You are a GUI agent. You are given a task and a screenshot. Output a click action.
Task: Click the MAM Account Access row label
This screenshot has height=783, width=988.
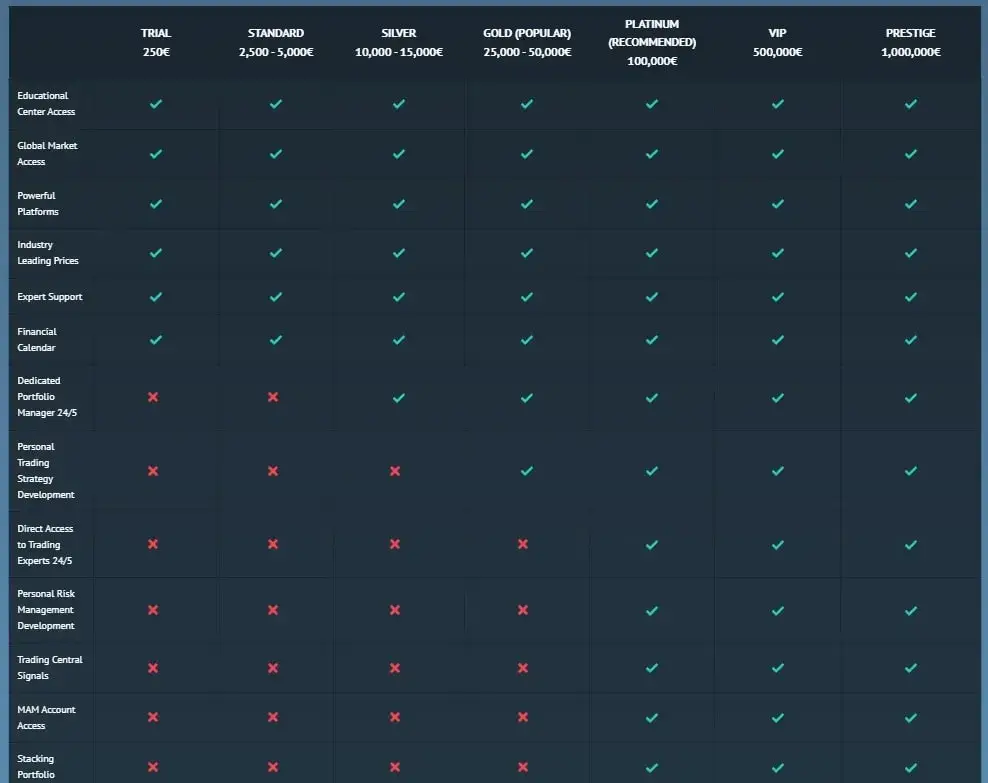click(x=46, y=717)
